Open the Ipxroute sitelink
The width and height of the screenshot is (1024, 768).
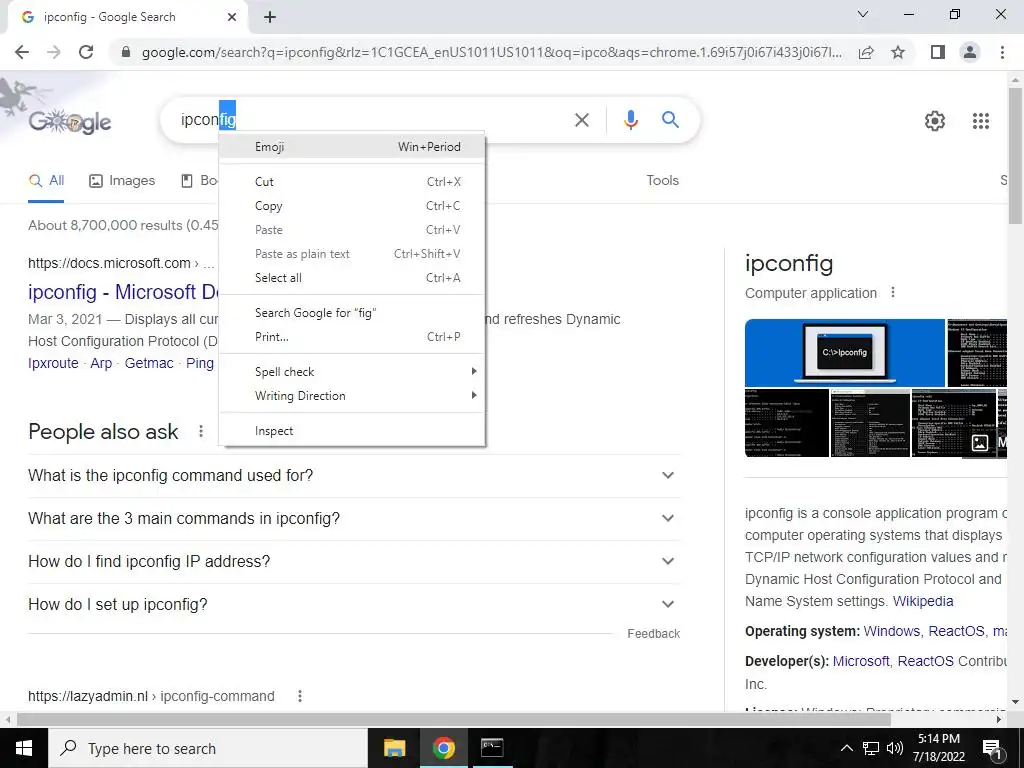[x=53, y=363]
